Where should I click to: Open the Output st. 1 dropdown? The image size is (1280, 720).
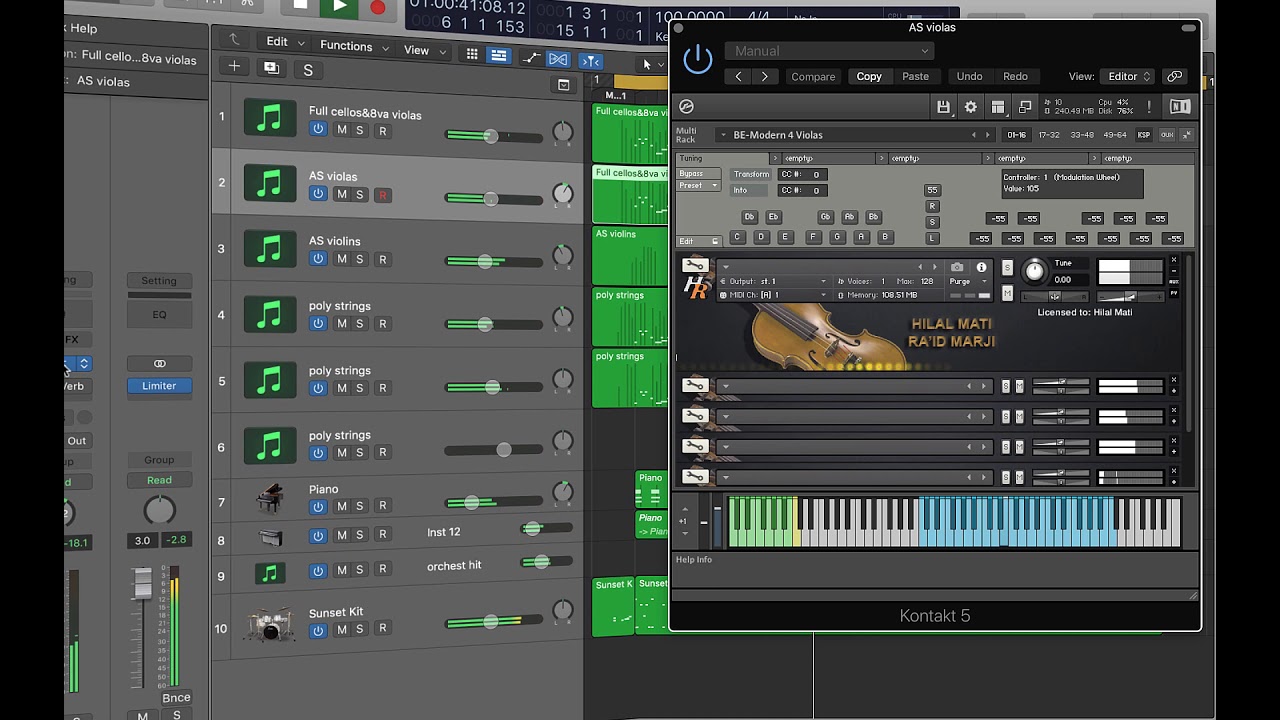[773, 282]
